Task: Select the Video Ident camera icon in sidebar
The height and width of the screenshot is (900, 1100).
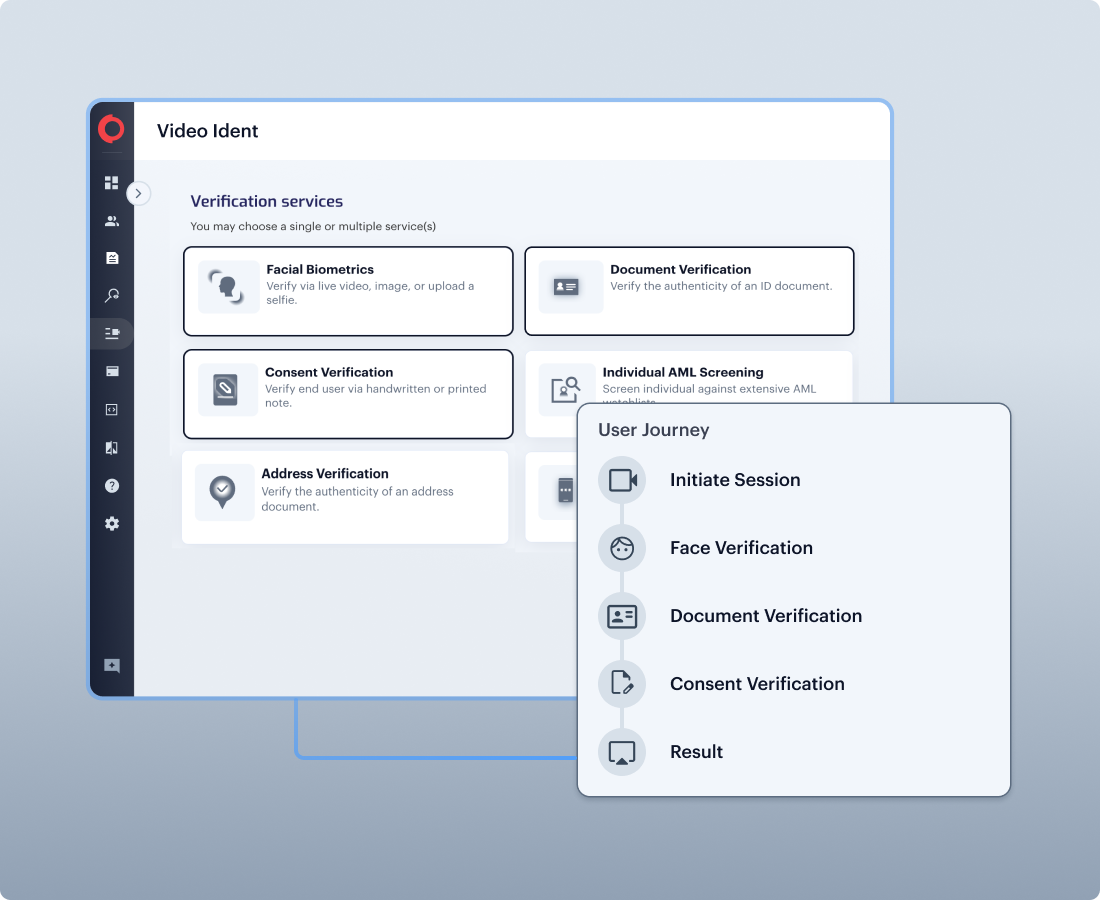Action: (x=111, y=333)
